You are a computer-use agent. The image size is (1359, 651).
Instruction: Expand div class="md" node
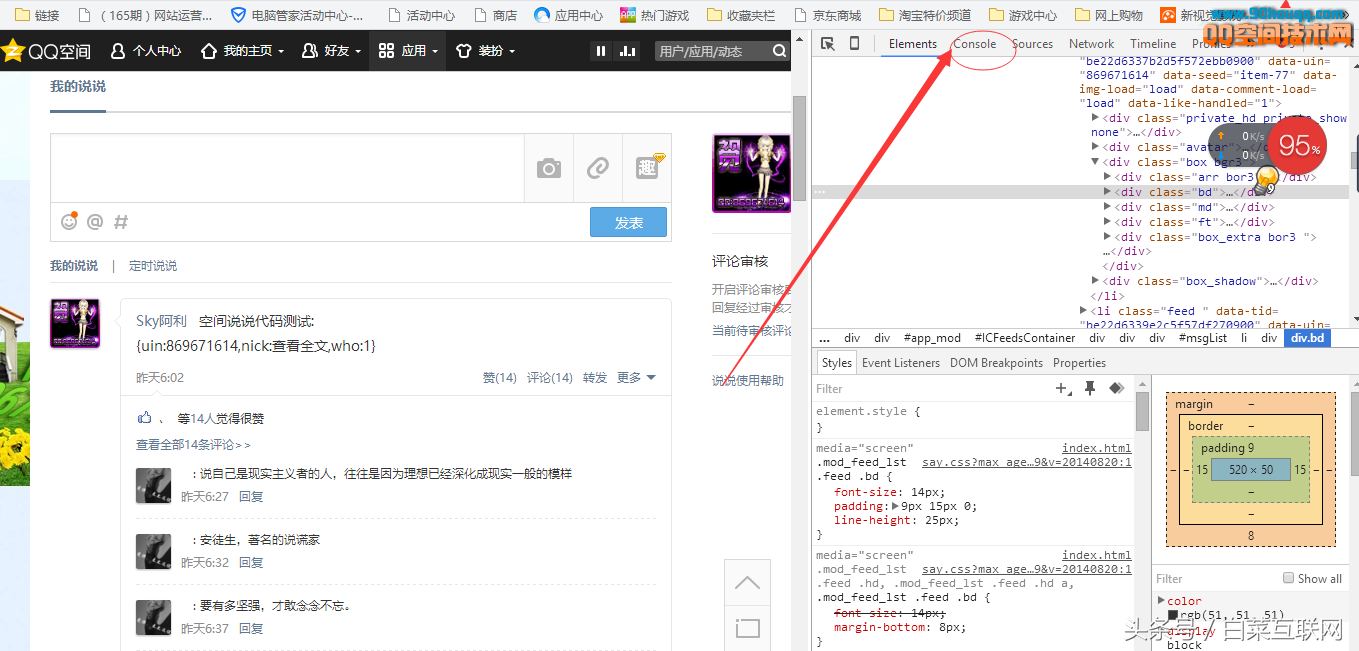[x=1107, y=207]
